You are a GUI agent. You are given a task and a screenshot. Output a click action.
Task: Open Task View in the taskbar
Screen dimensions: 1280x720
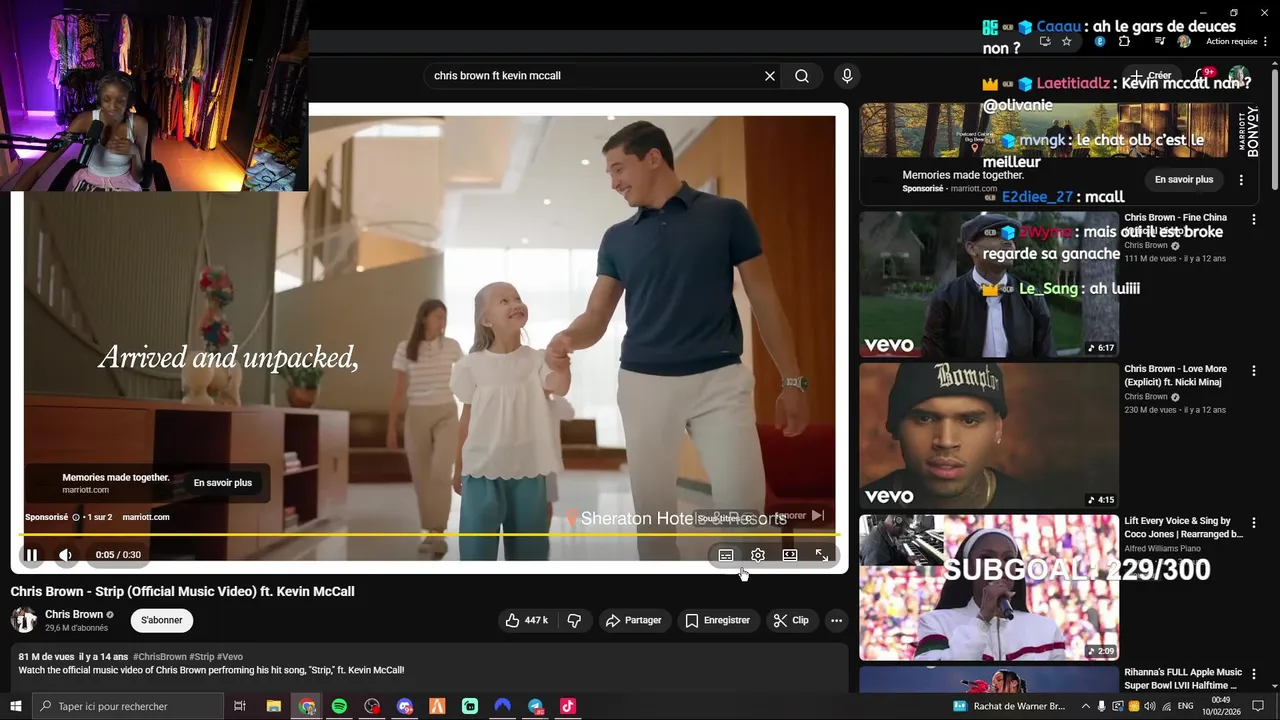pos(240,706)
